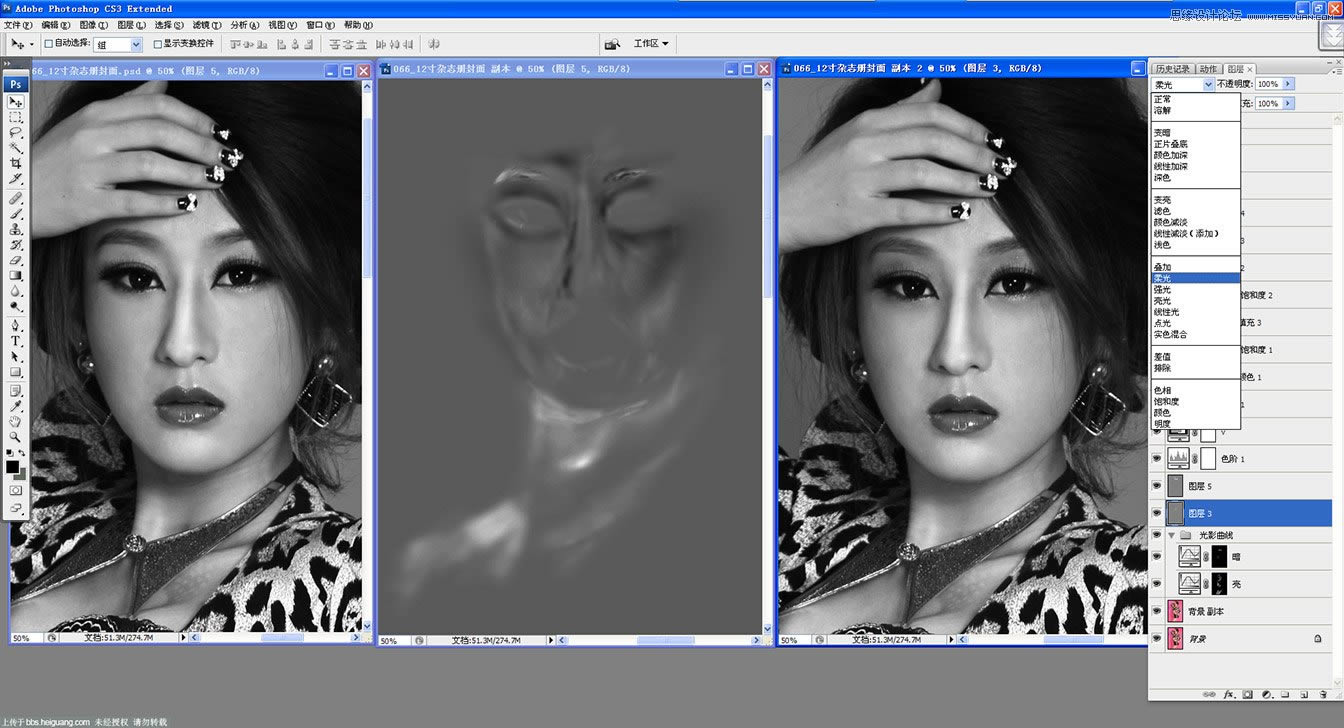
Task: Open Adobe Bridge from options bar
Action: (612, 44)
